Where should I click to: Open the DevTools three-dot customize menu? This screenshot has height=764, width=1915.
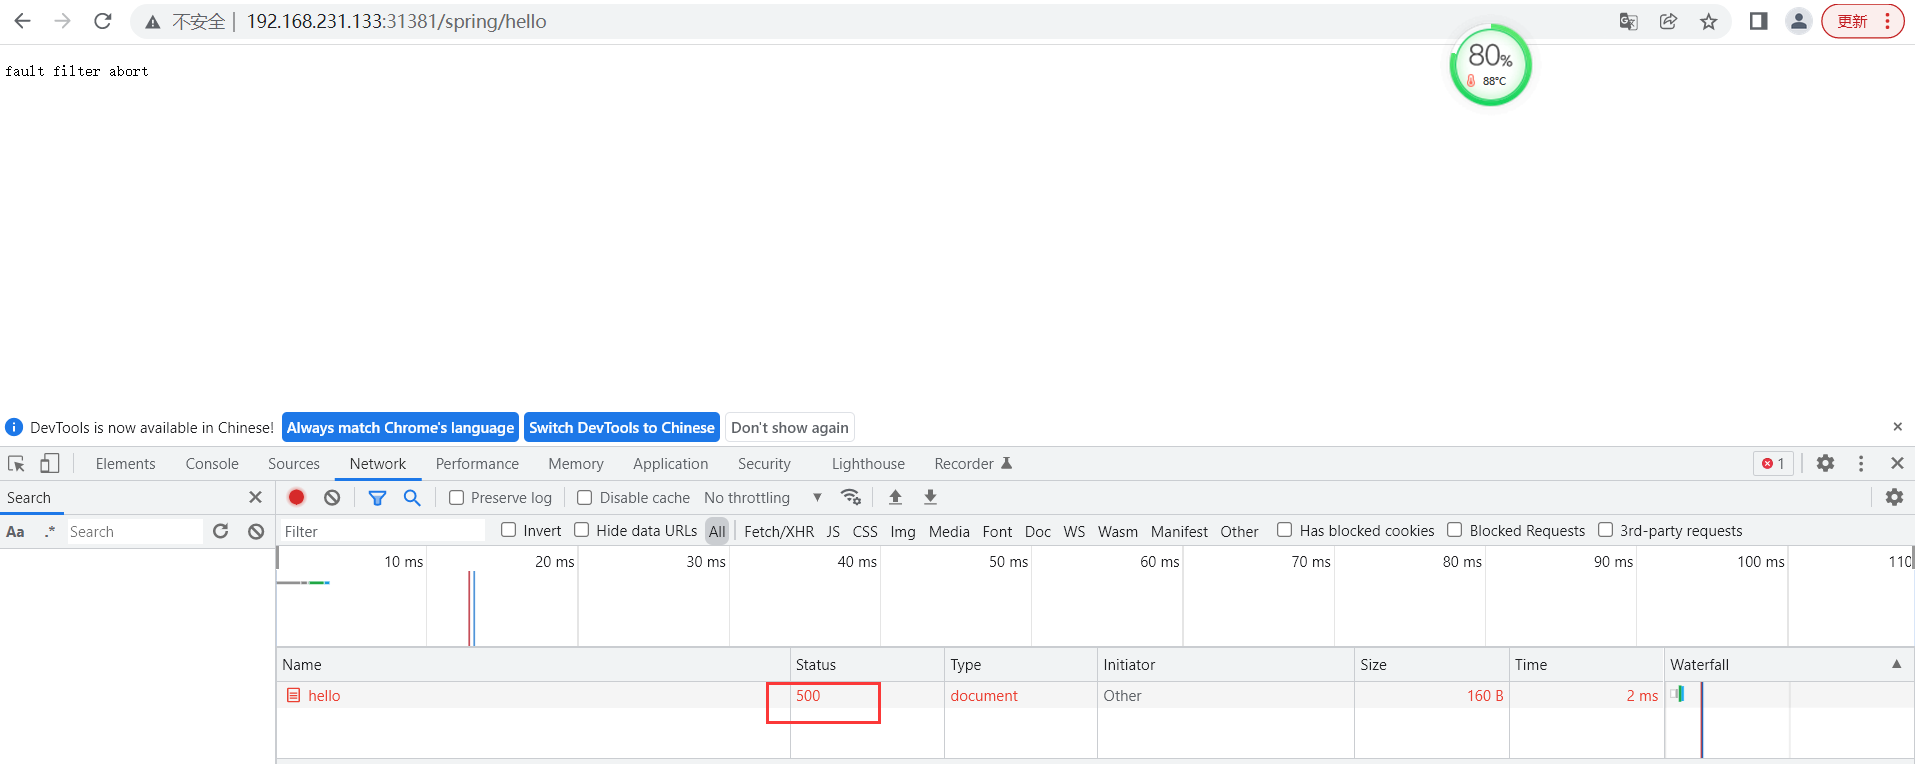point(1861,463)
